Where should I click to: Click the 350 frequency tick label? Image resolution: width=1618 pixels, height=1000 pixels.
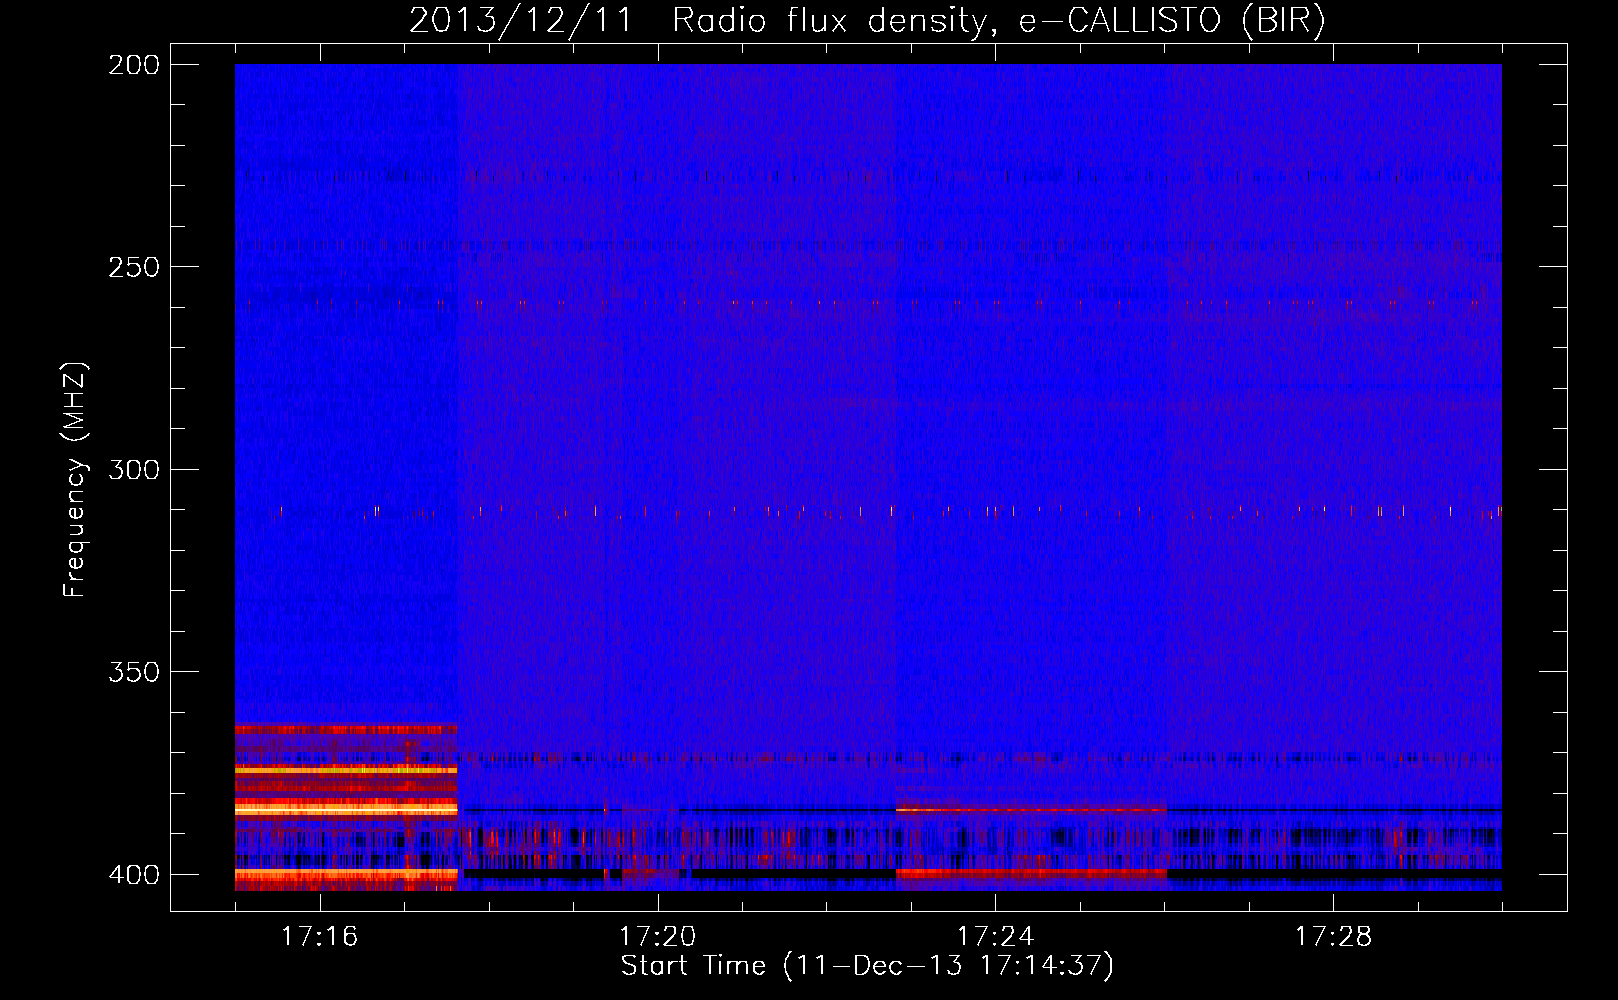(134, 671)
